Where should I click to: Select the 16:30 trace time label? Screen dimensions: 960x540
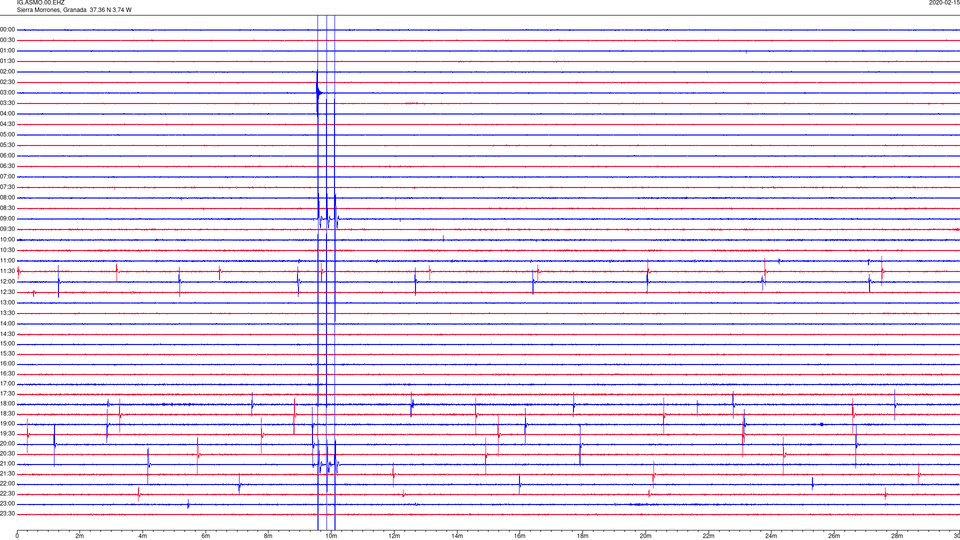(7, 373)
